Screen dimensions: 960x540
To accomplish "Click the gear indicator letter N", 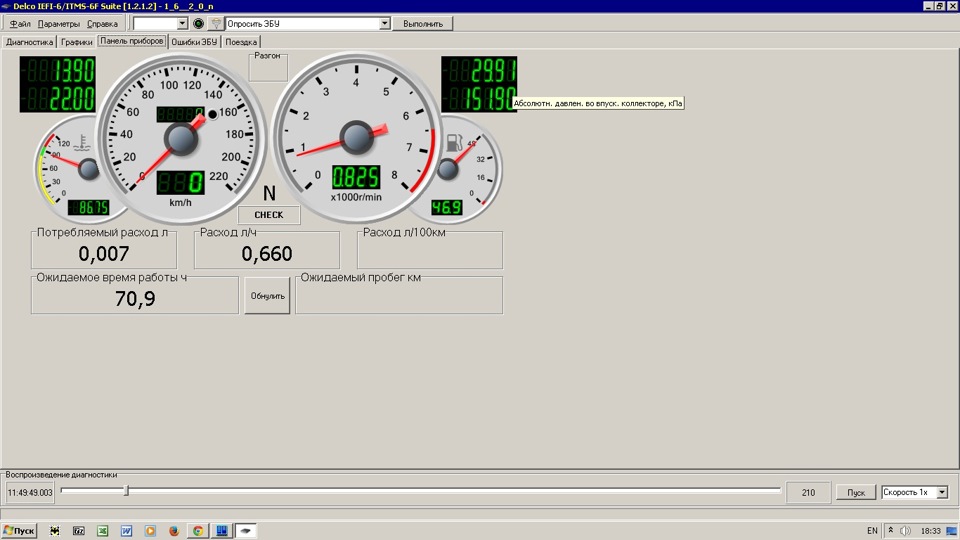I will [x=269, y=193].
